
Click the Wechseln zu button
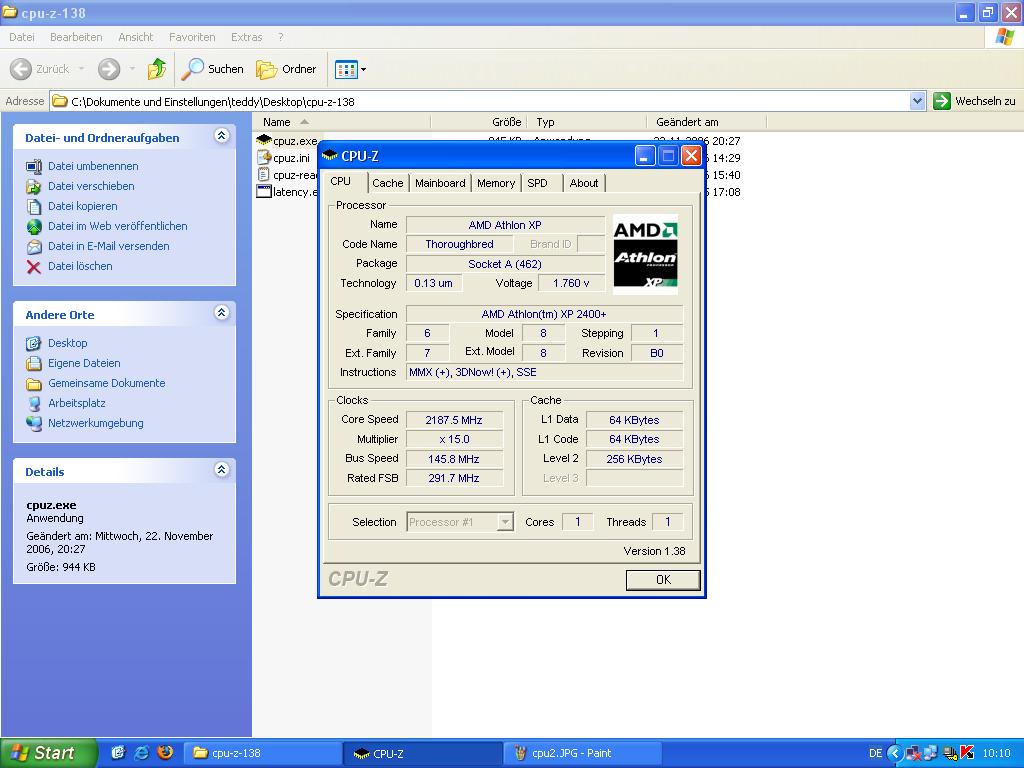975,101
